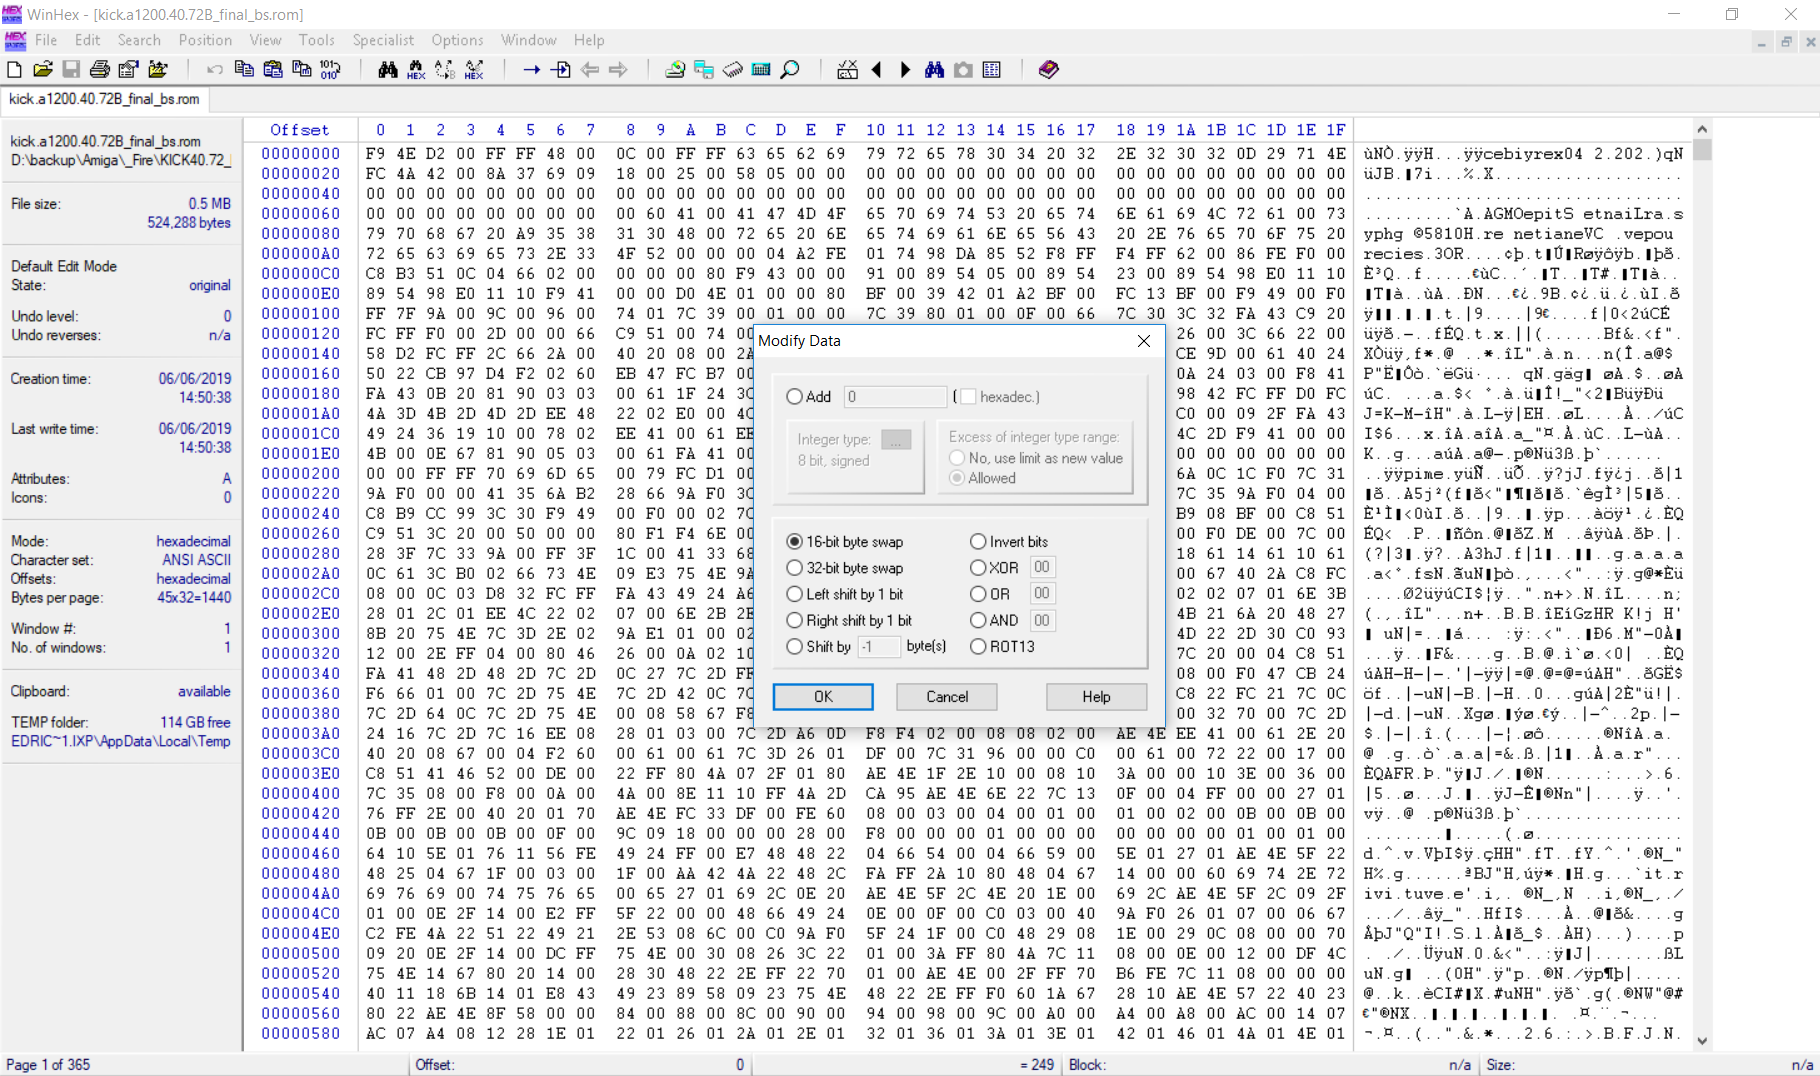Viewport: 1820px width, 1076px height.
Task: Select the Invert bits radio button
Action: (x=978, y=542)
